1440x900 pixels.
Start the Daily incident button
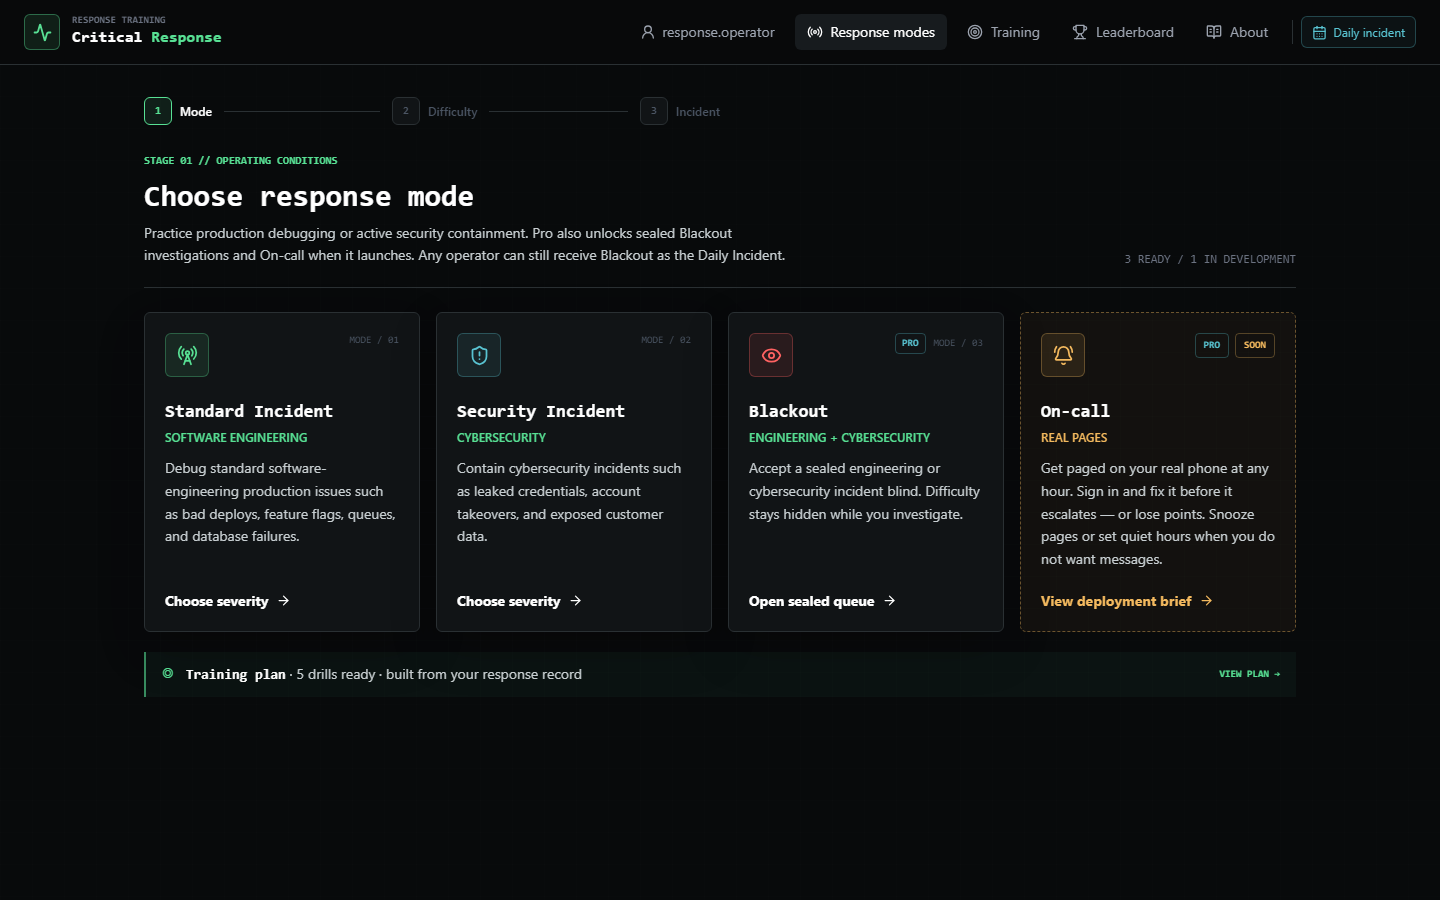pyautogui.click(x=1358, y=32)
